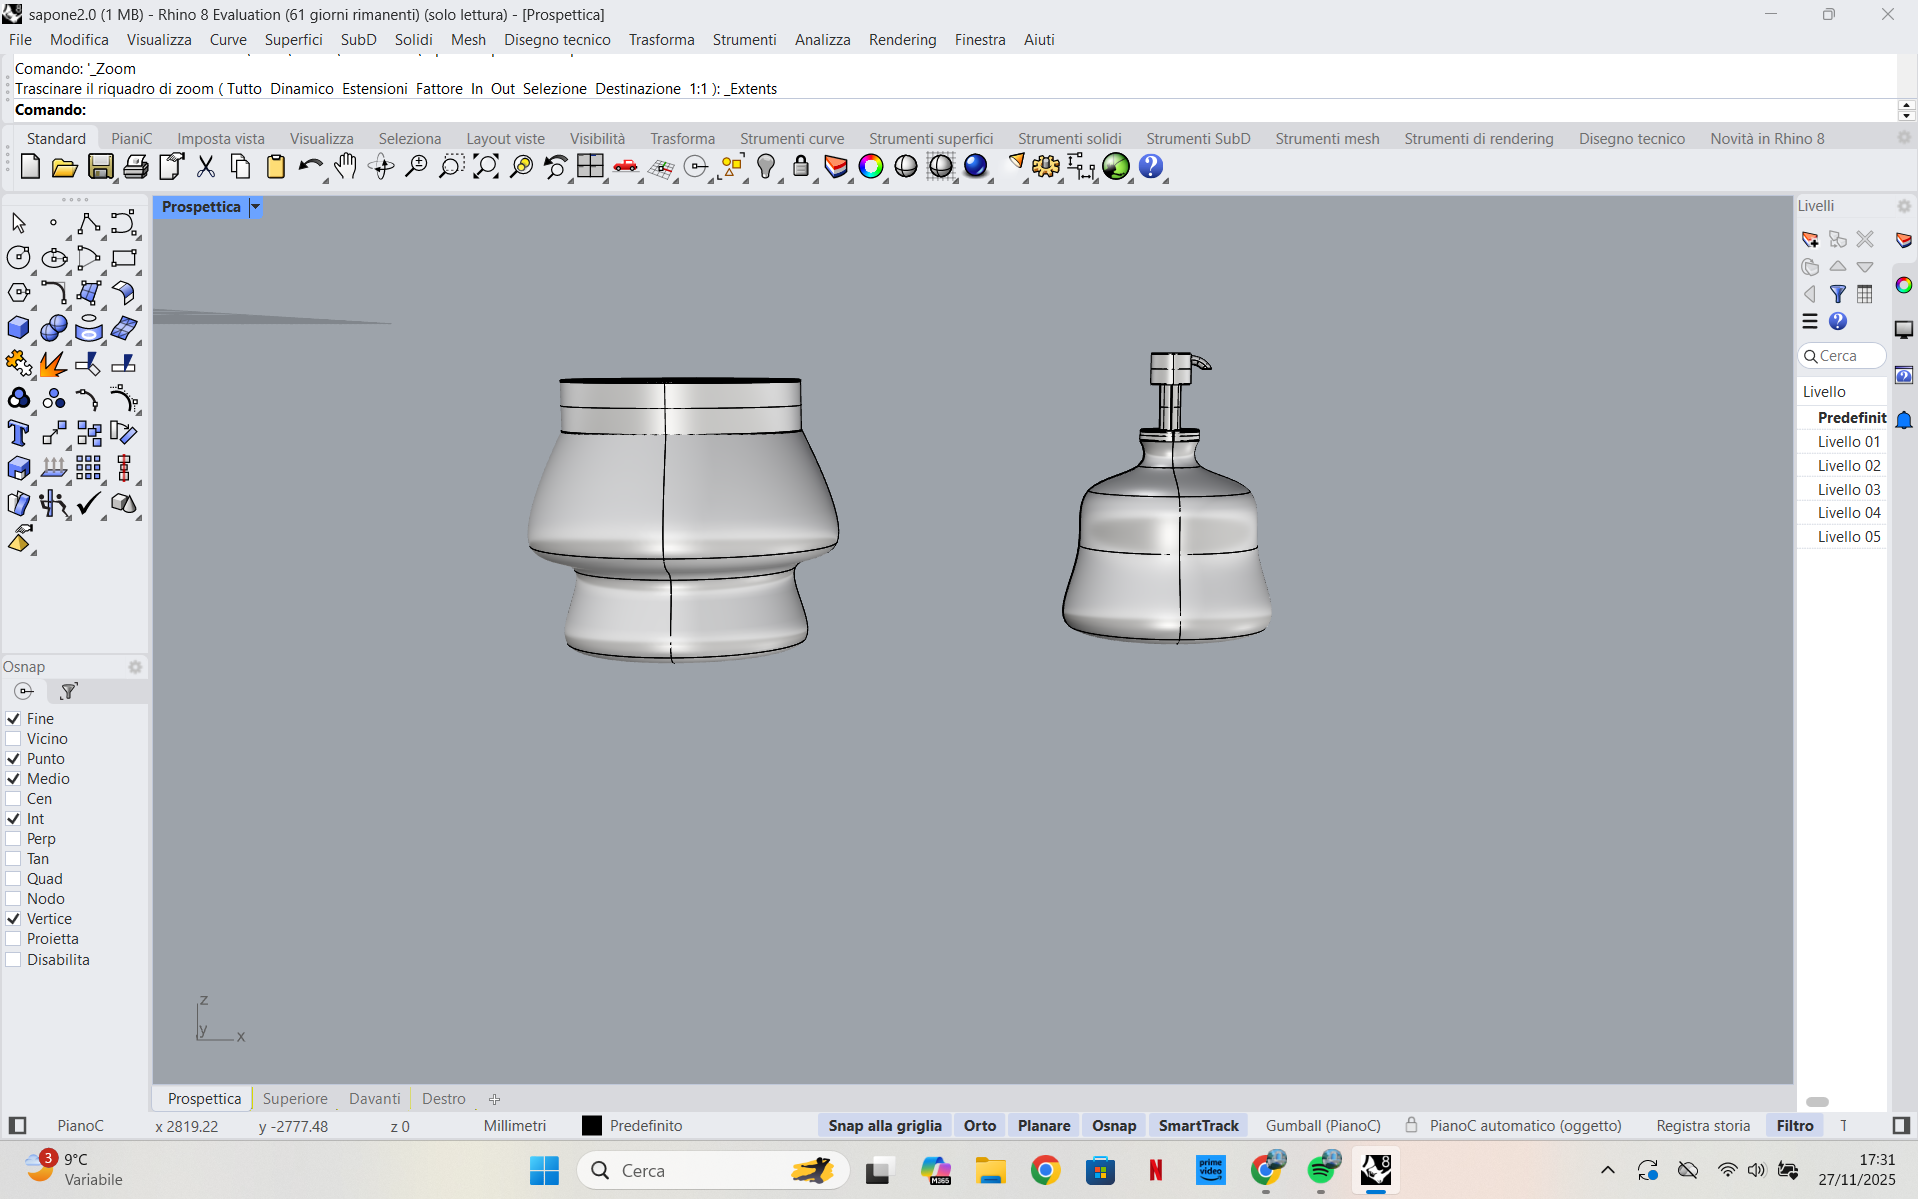Open the layer filter in Livelli panel
This screenshot has width=1918, height=1199.
pos(1838,294)
